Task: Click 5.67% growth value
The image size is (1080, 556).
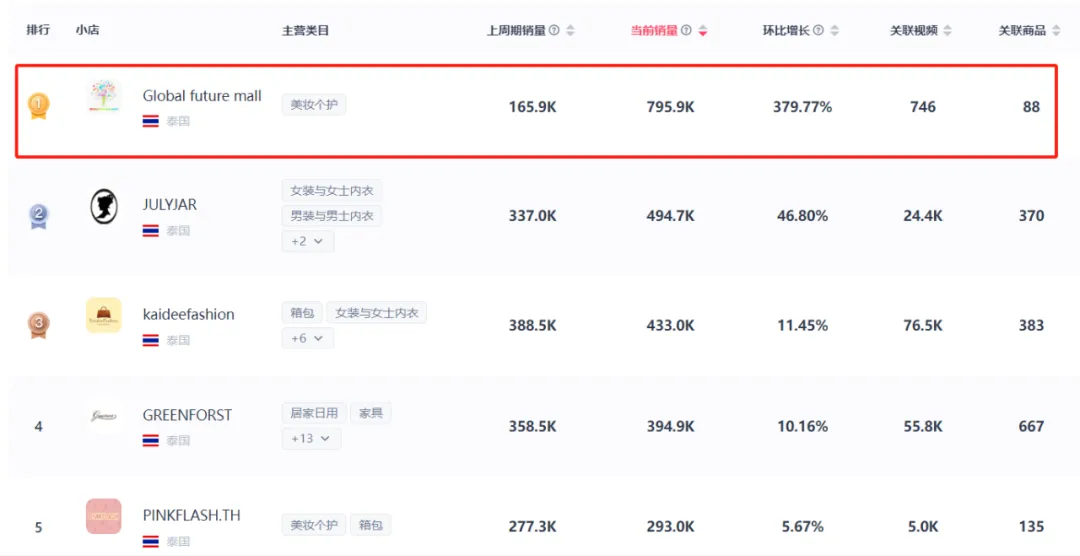Action: [802, 527]
